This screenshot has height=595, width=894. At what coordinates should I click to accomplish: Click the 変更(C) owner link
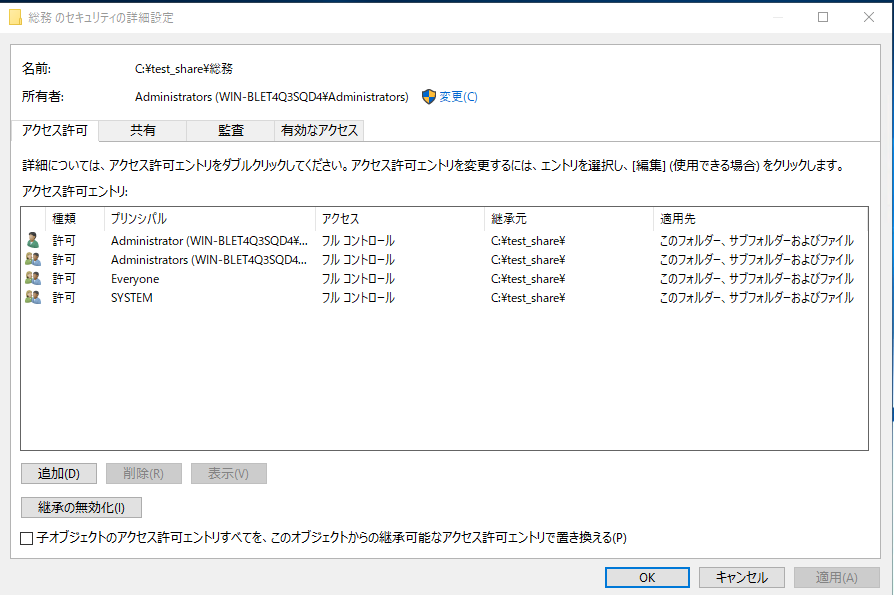[458, 97]
